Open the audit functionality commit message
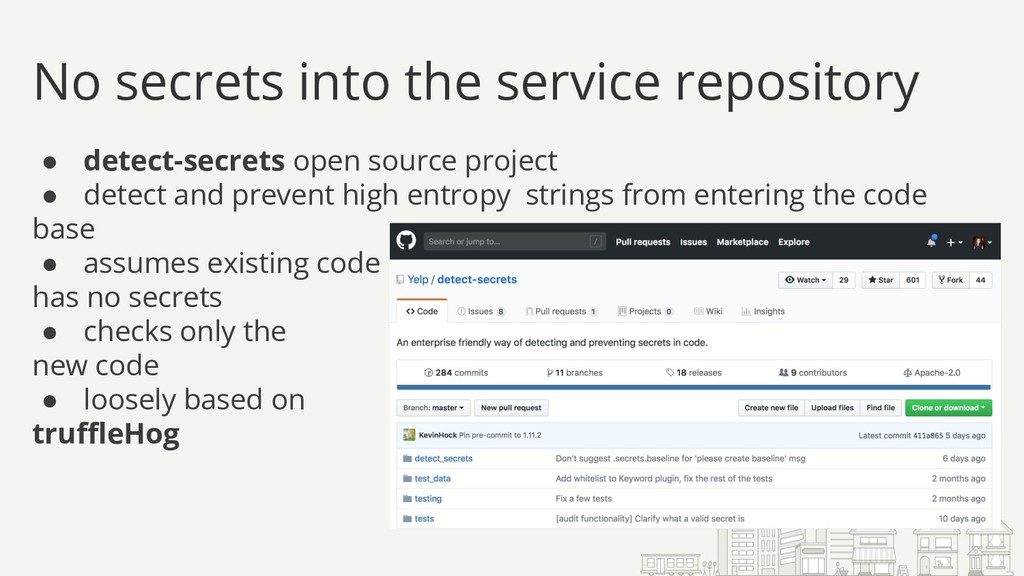1024x576 pixels. point(650,519)
